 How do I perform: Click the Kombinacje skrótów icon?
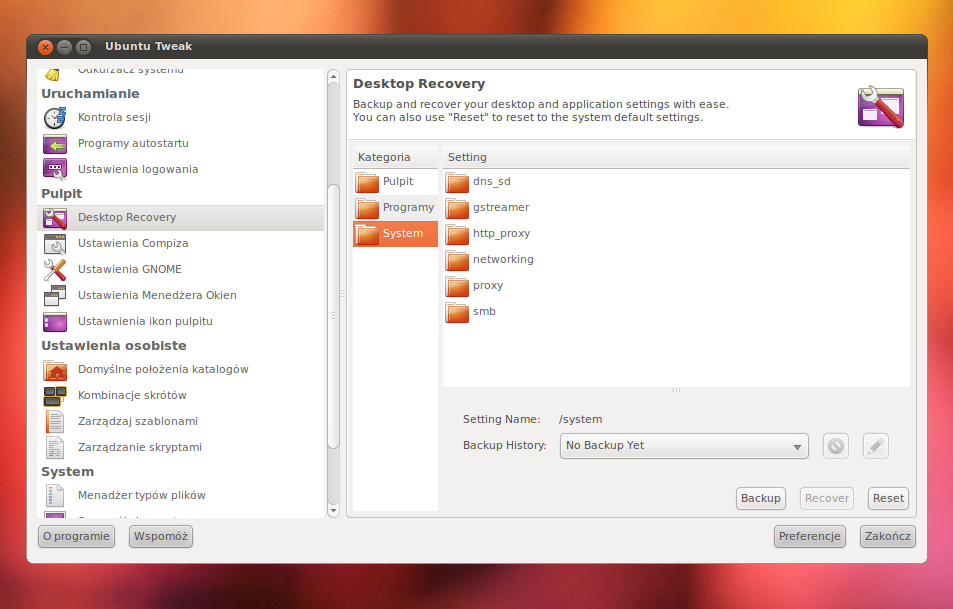(55, 396)
